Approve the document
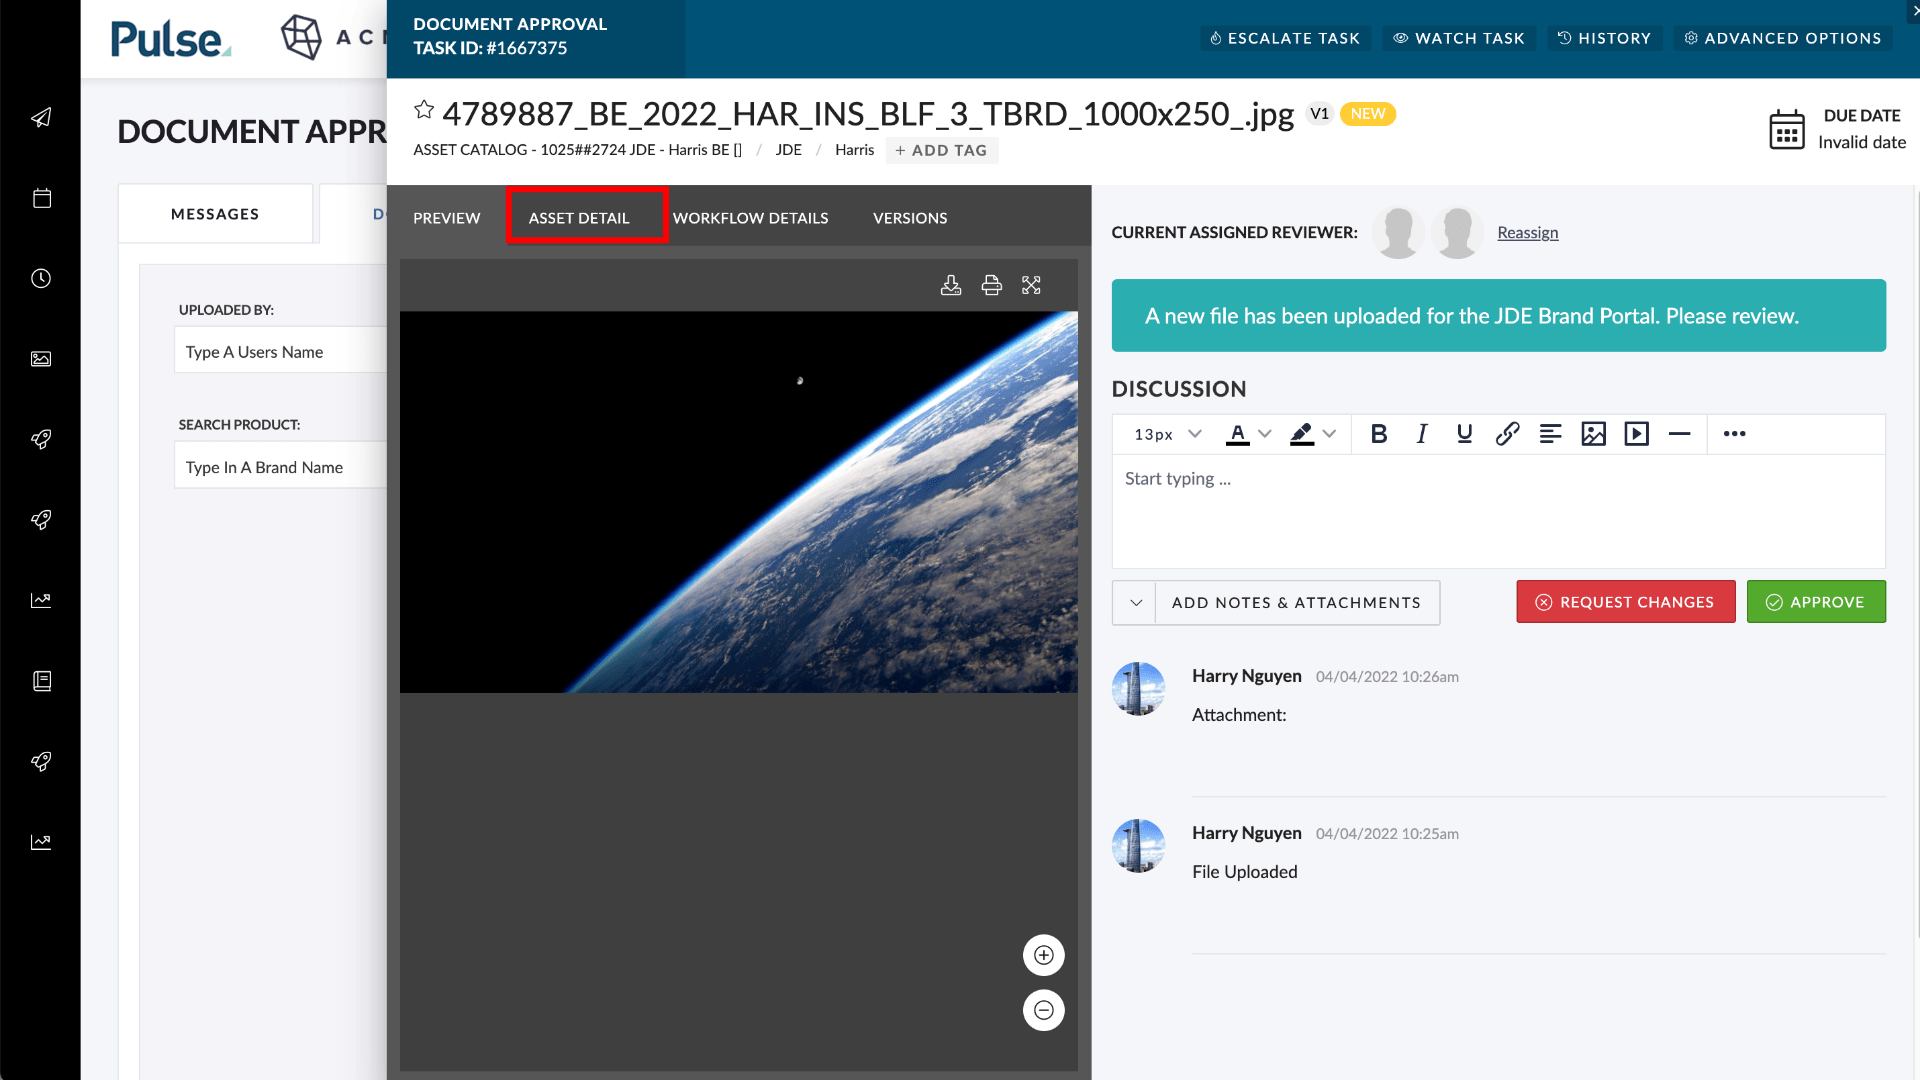The image size is (1920, 1080). (1816, 602)
